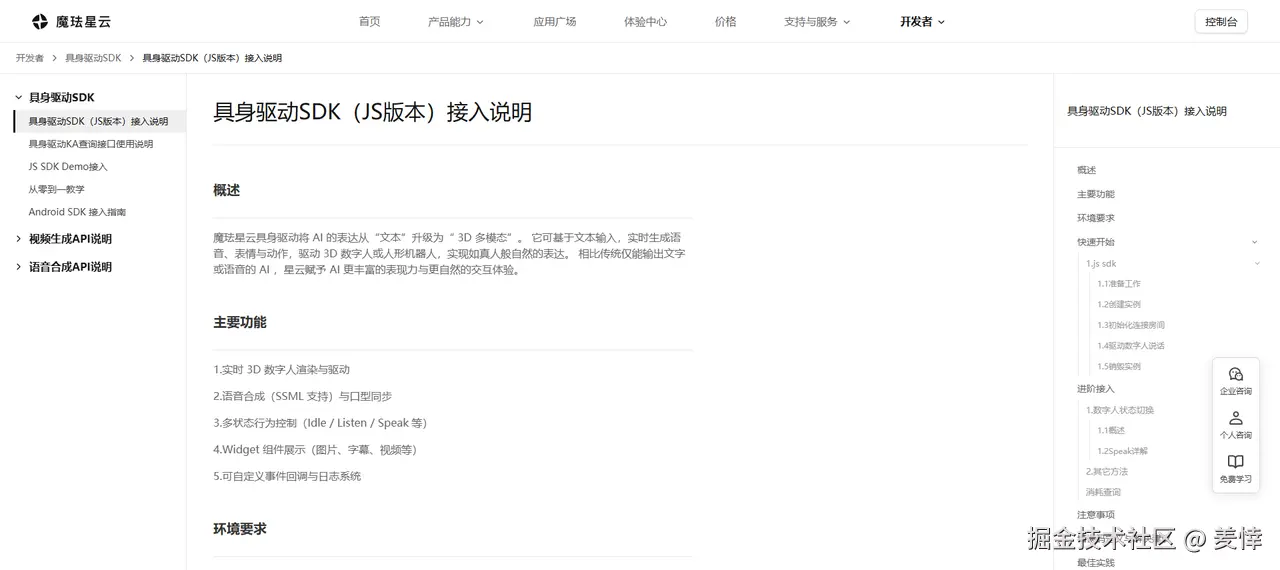The width and height of the screenshot is (1280, 570).
Task: Open Android SDK 接入指南 sidebar item
Action: pos(77,212)
